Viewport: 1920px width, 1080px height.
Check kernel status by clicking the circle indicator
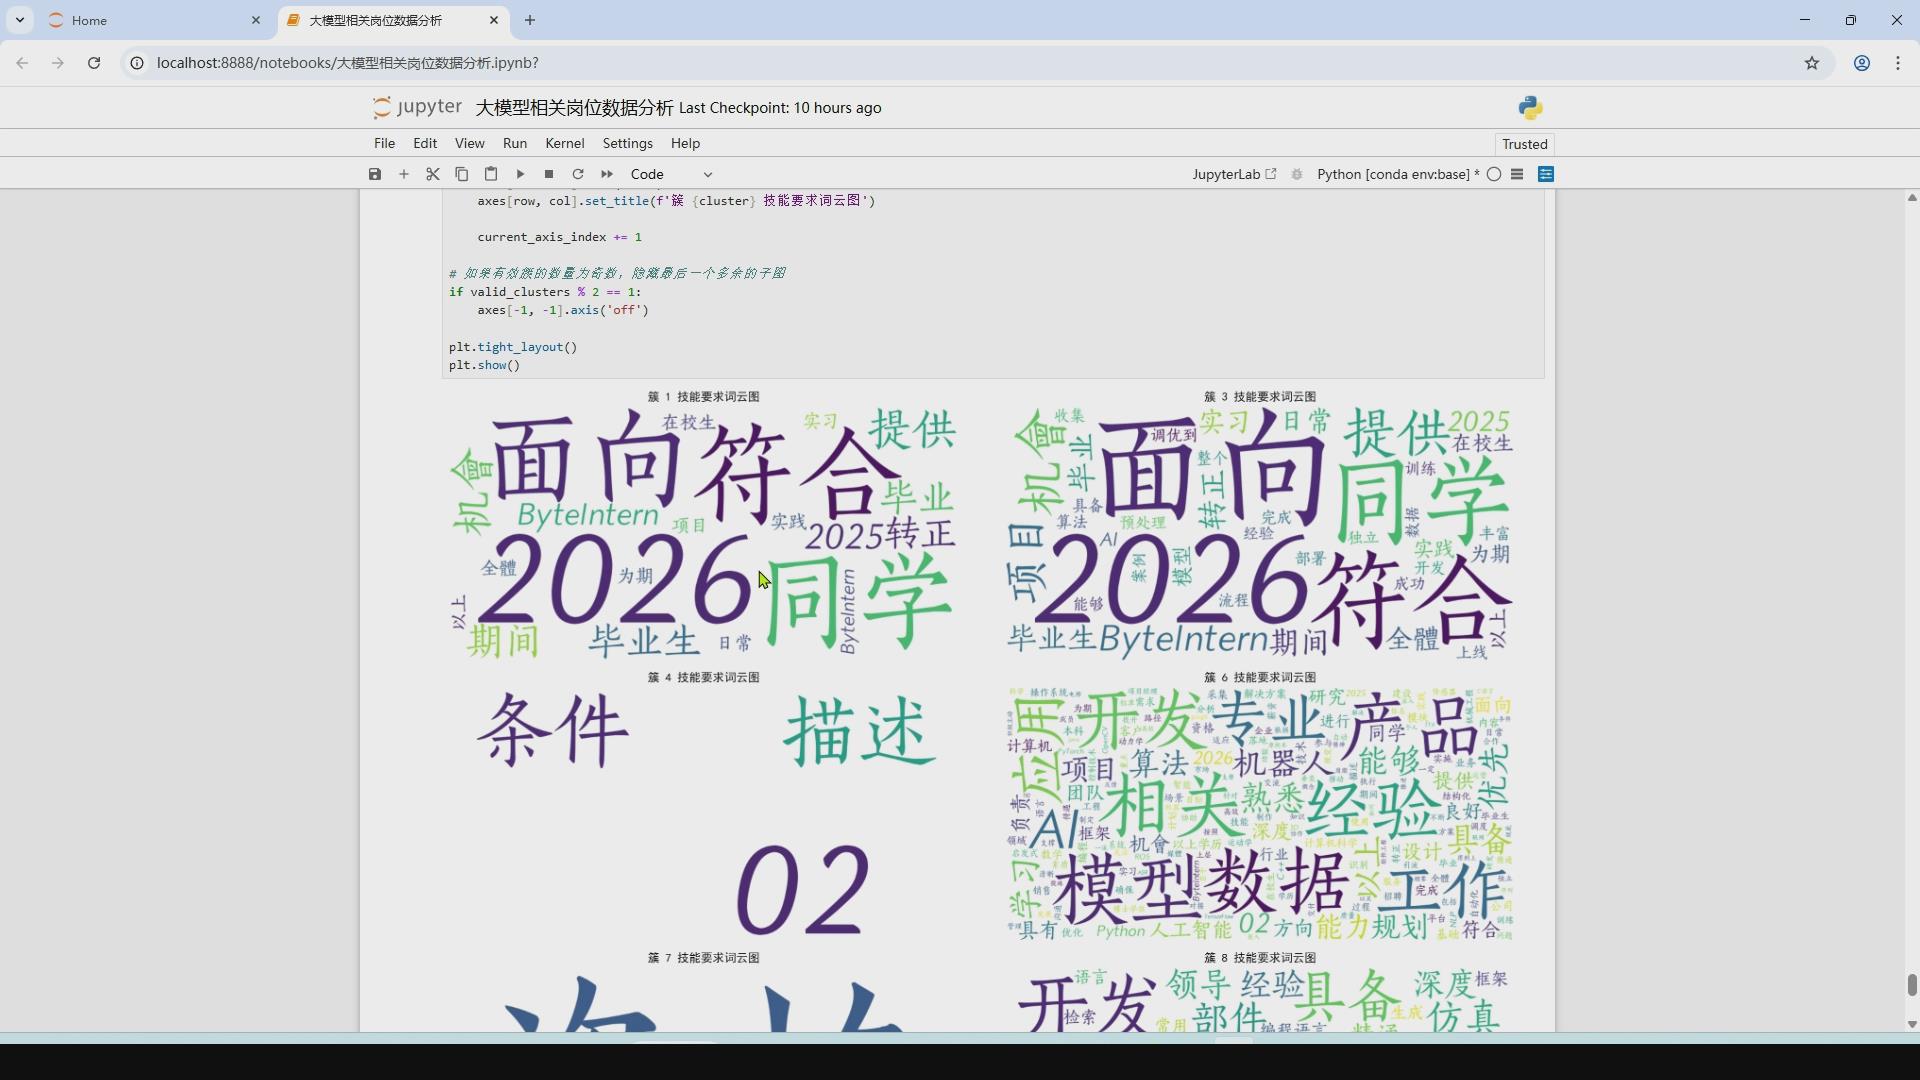(x=1494, y=173)
